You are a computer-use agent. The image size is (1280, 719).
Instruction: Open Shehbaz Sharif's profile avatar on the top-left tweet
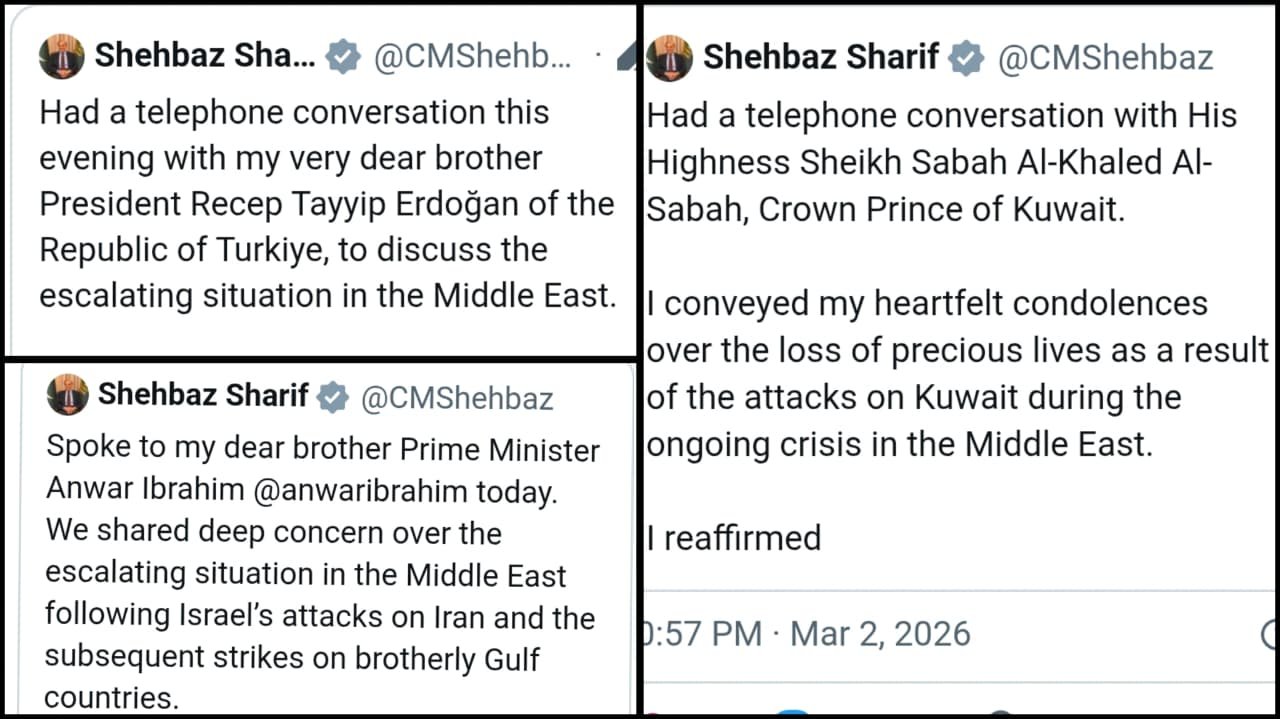pos(59,56)
